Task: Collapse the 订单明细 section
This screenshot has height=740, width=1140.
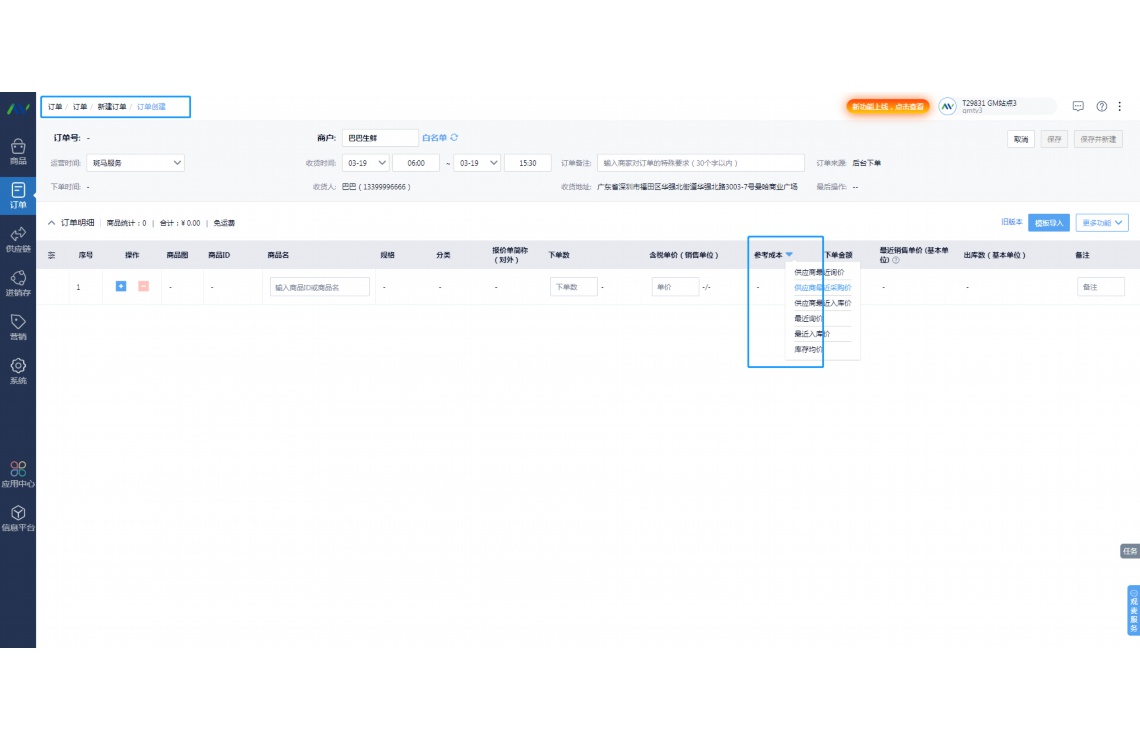Action: [x=52, y=223]
